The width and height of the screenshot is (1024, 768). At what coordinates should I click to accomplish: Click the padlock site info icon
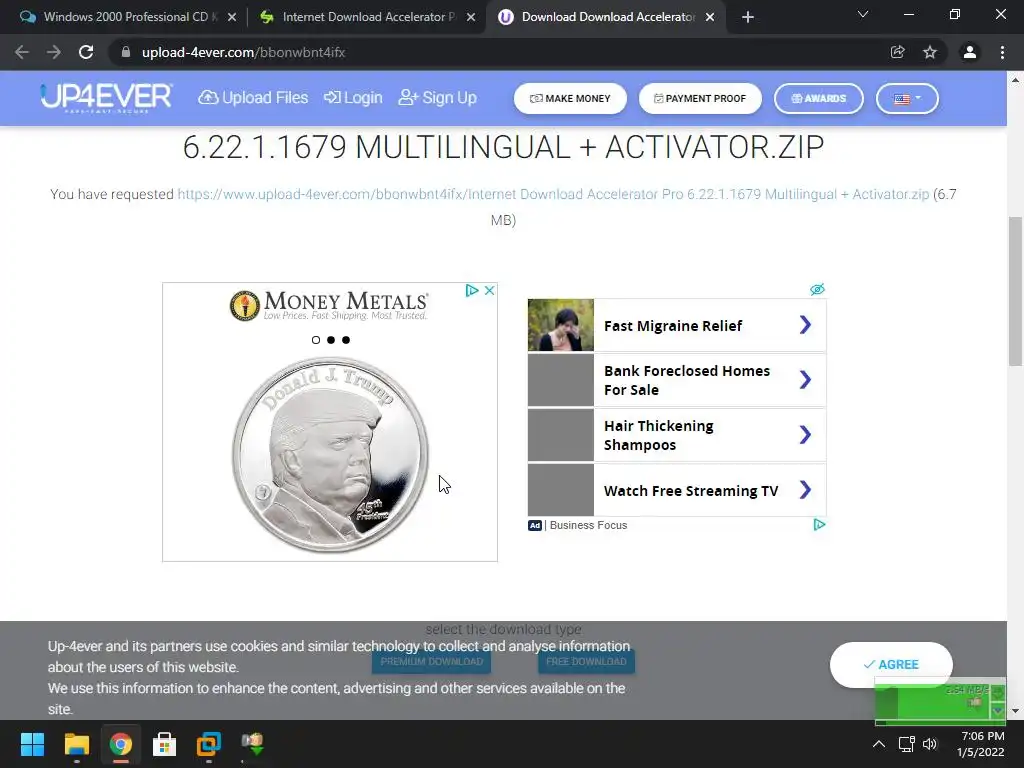point(125,52)
